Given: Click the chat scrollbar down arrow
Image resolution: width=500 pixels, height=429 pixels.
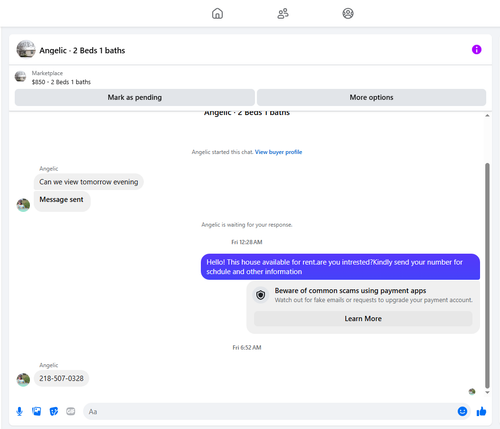Looking at the screenshot, I should 487,392.
